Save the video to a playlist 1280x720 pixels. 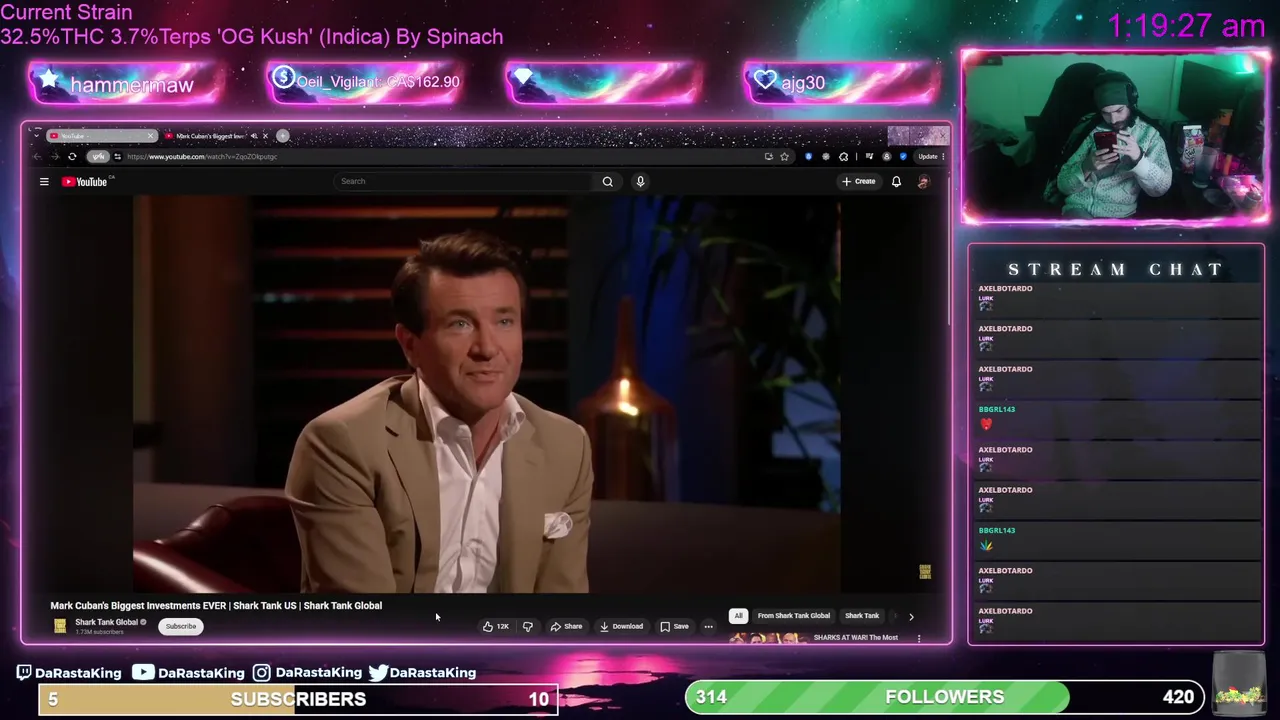(x=675, y=627)
